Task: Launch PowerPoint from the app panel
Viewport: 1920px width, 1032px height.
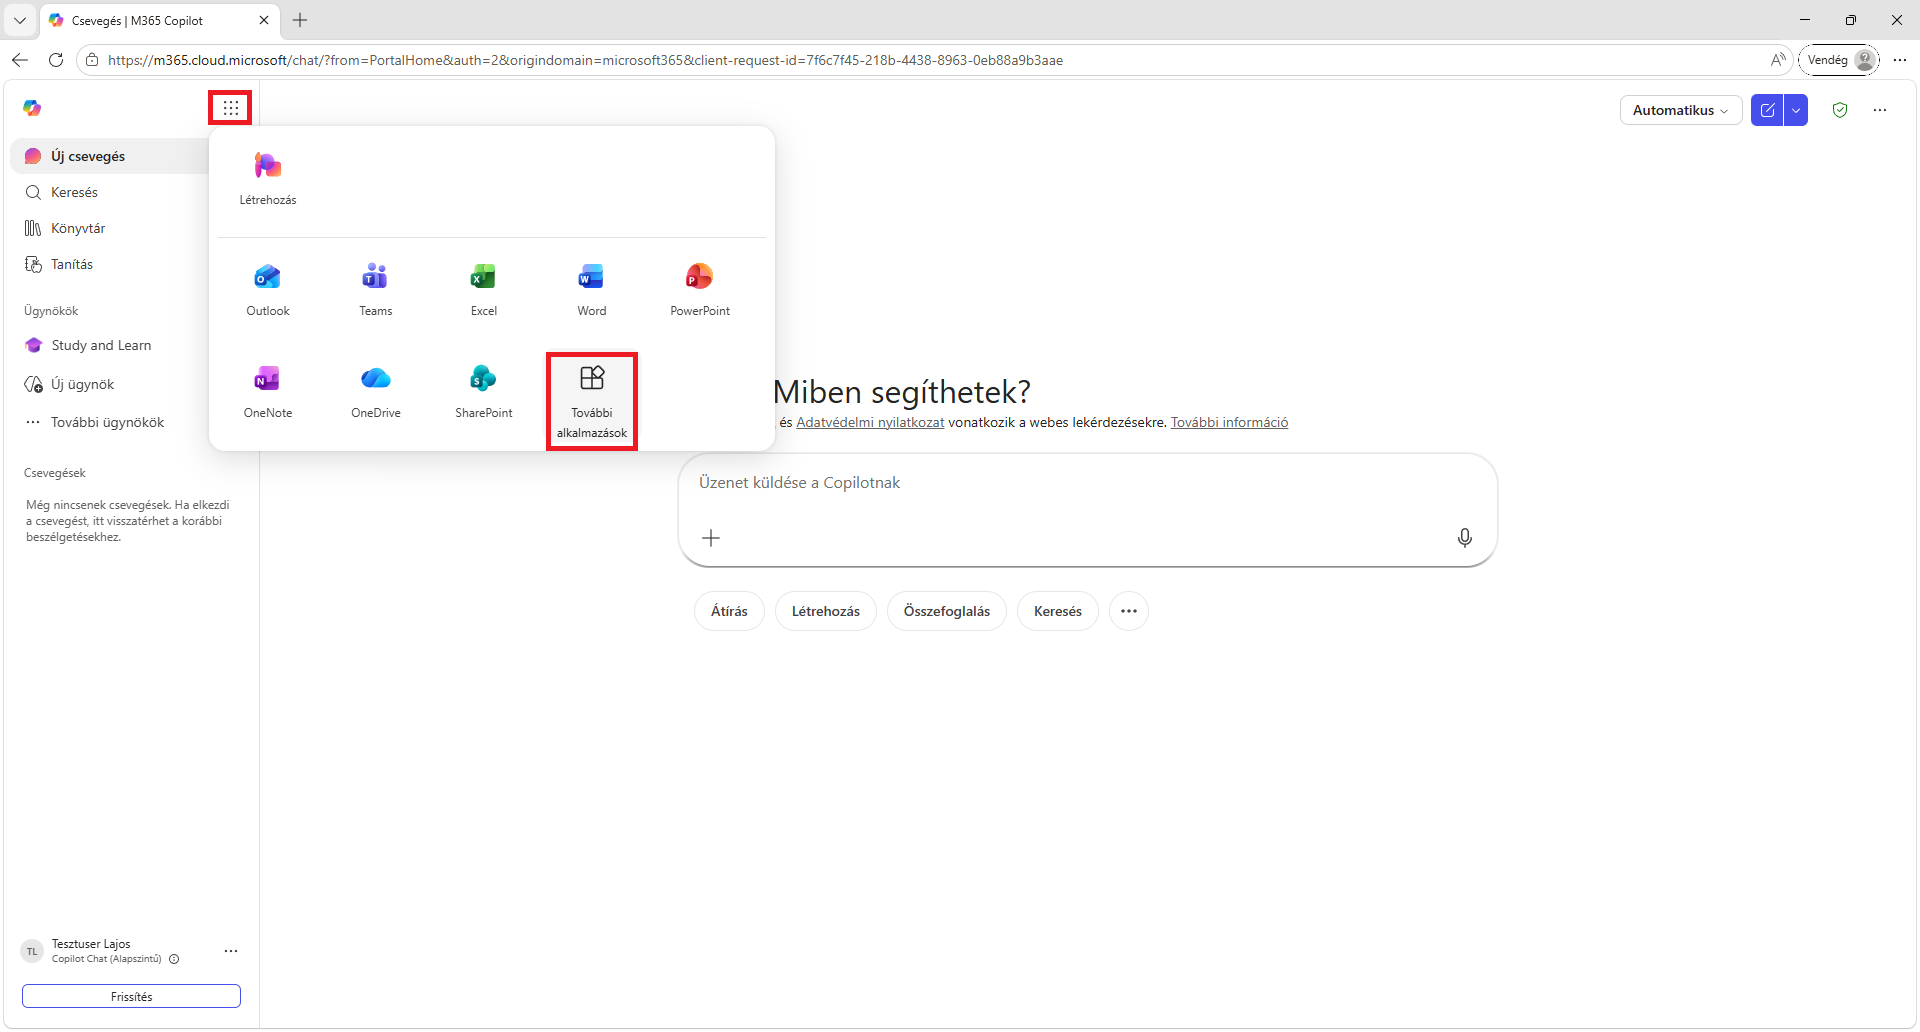Action: [x=700, y=290]
